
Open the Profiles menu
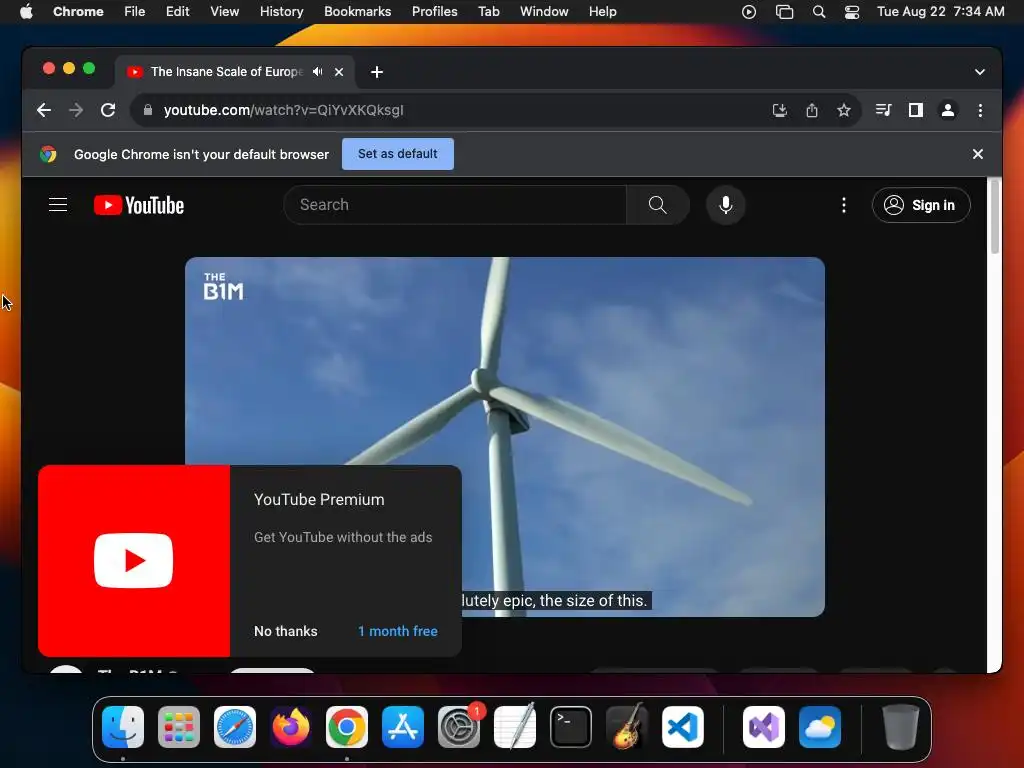[434, 12]
